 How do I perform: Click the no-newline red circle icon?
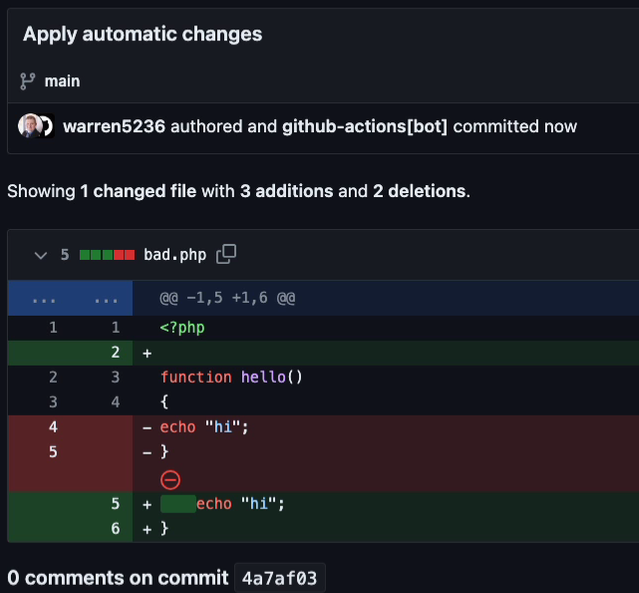[170, 480]
